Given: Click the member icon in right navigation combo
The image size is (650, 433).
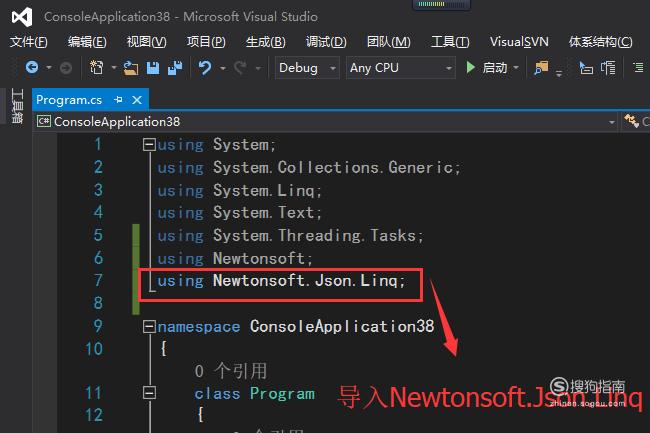Looking at the screenshot, I should (x=631, y=121).
